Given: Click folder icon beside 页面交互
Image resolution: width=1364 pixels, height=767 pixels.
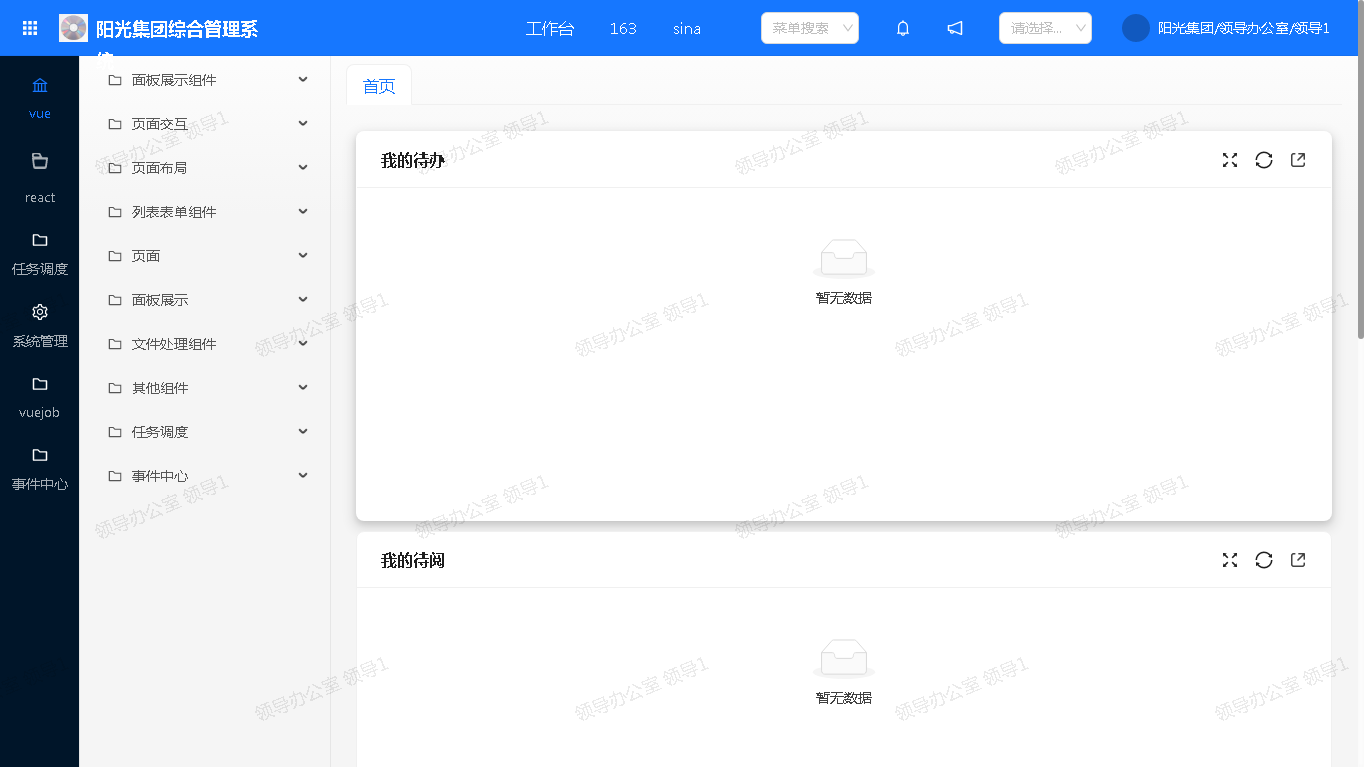Looking at the screenshot, I should pyautogui.click(x=115, y=124).
